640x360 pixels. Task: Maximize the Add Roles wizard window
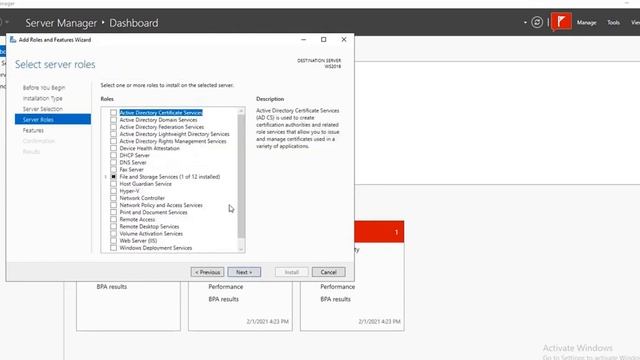coord(324,40)
